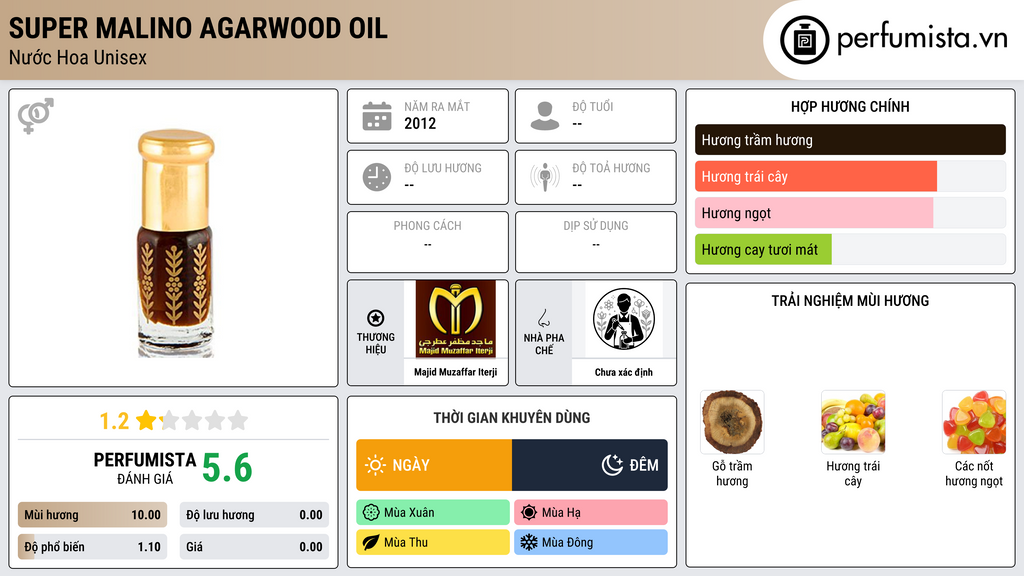Click the Giá 0.00 score field

point(254,547)
